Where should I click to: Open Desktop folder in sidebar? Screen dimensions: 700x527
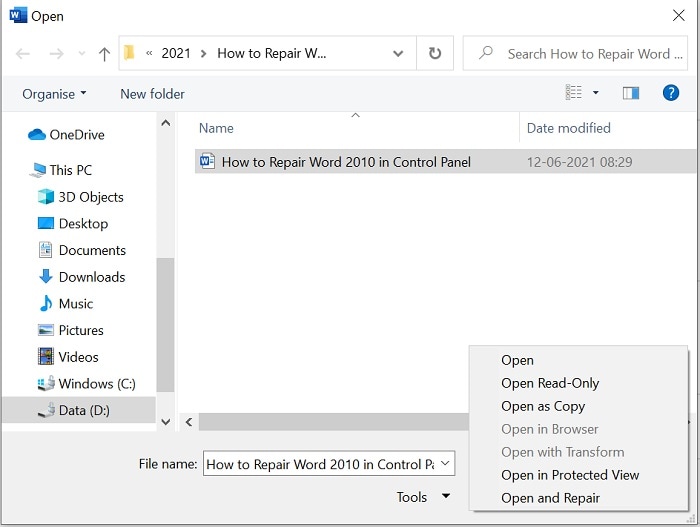click(83, 223)
